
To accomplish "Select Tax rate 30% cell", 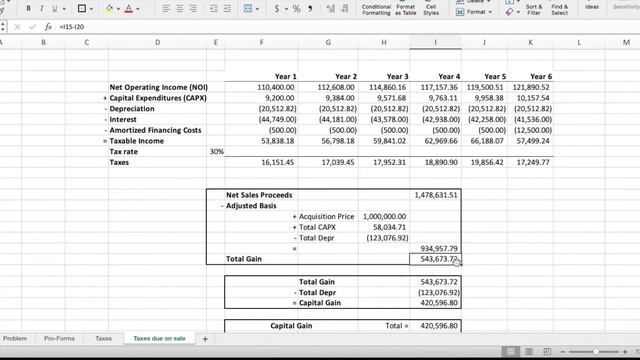I will coord(216,151).
